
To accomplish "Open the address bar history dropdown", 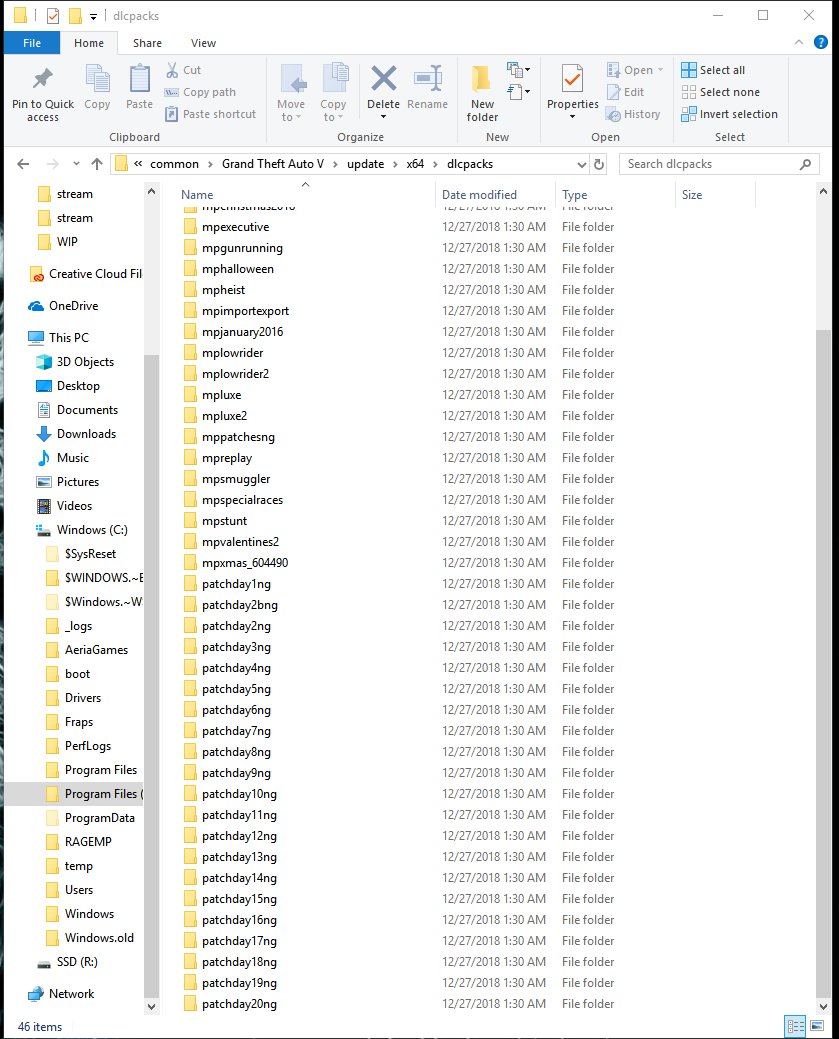I will pyautogui.click(x=581, y=164).
